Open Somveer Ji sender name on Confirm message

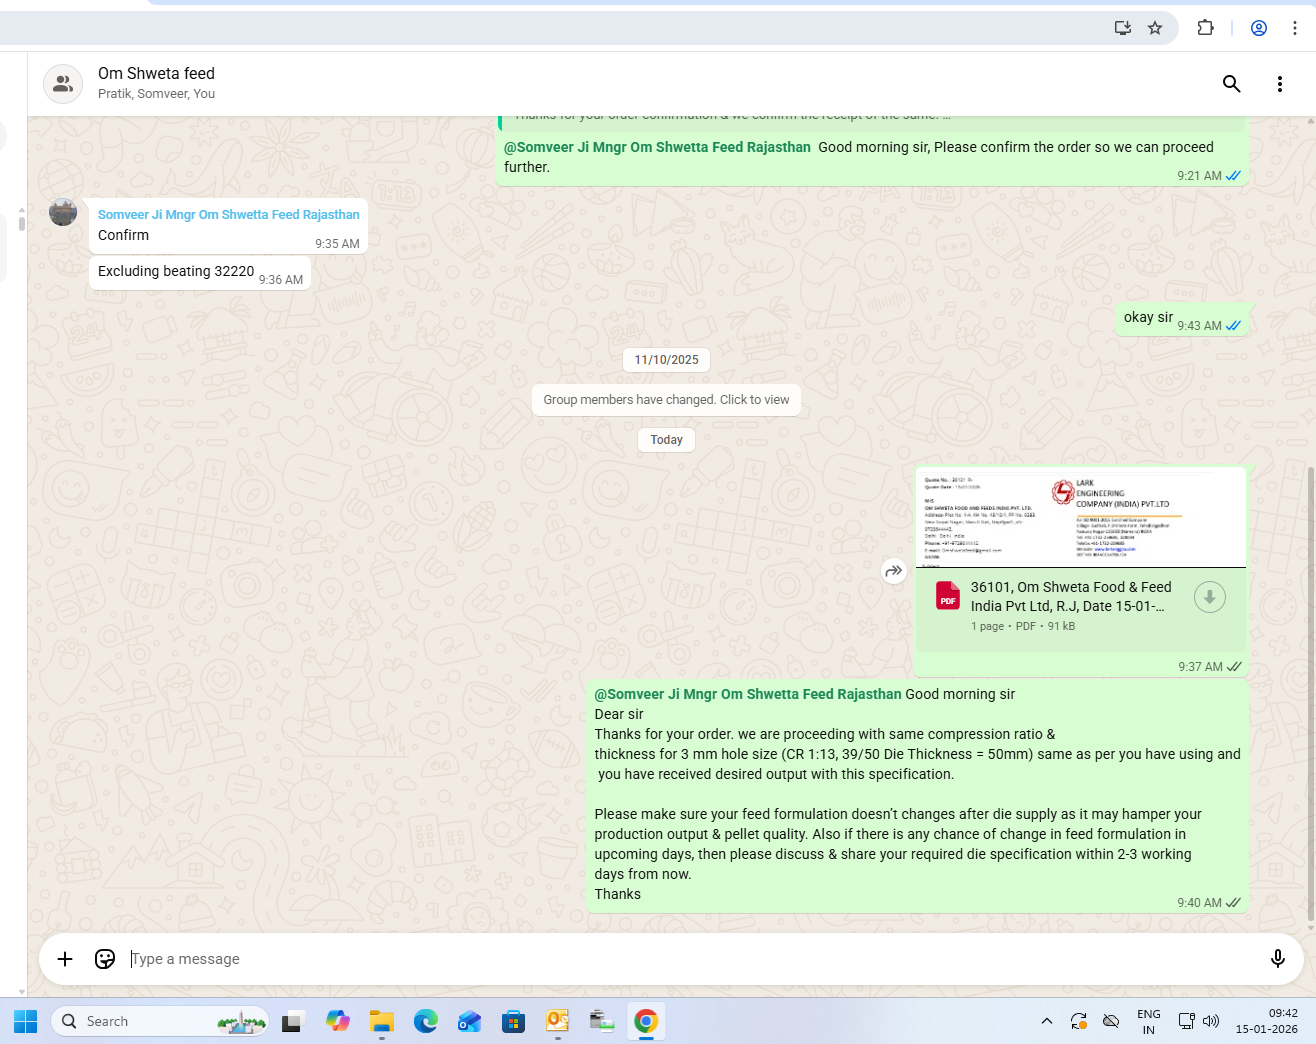tap(228, 215)
